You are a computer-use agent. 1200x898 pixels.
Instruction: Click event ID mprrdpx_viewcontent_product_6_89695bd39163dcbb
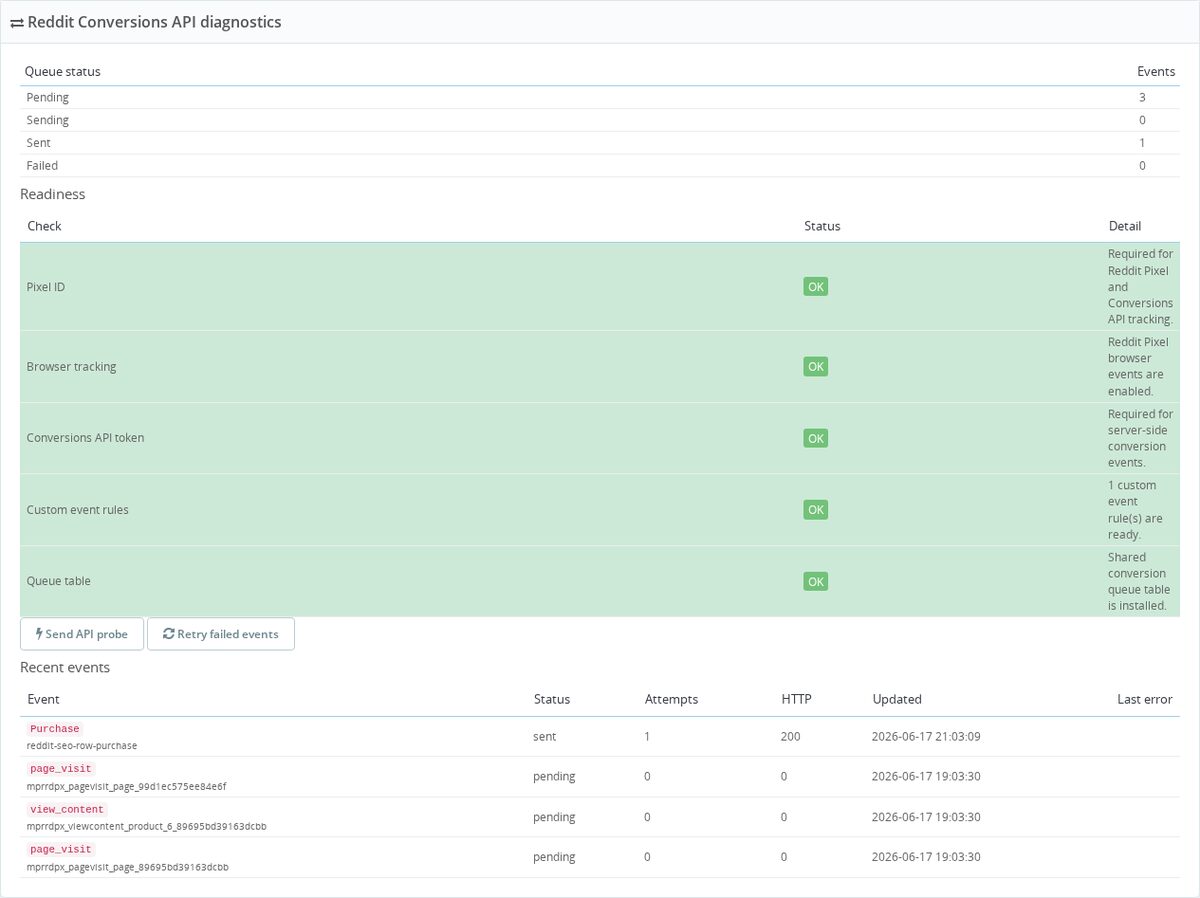coord(147,826)
